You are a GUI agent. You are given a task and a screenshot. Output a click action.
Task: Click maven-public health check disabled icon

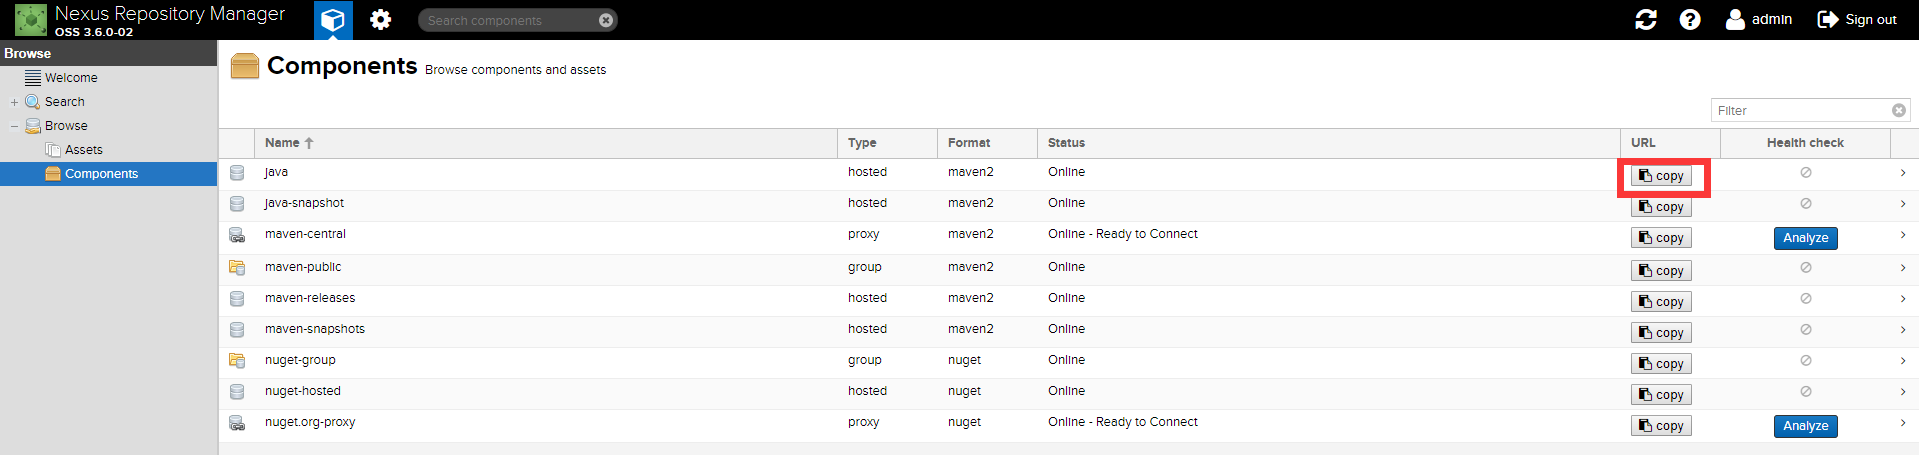(x=1806, y=268)
